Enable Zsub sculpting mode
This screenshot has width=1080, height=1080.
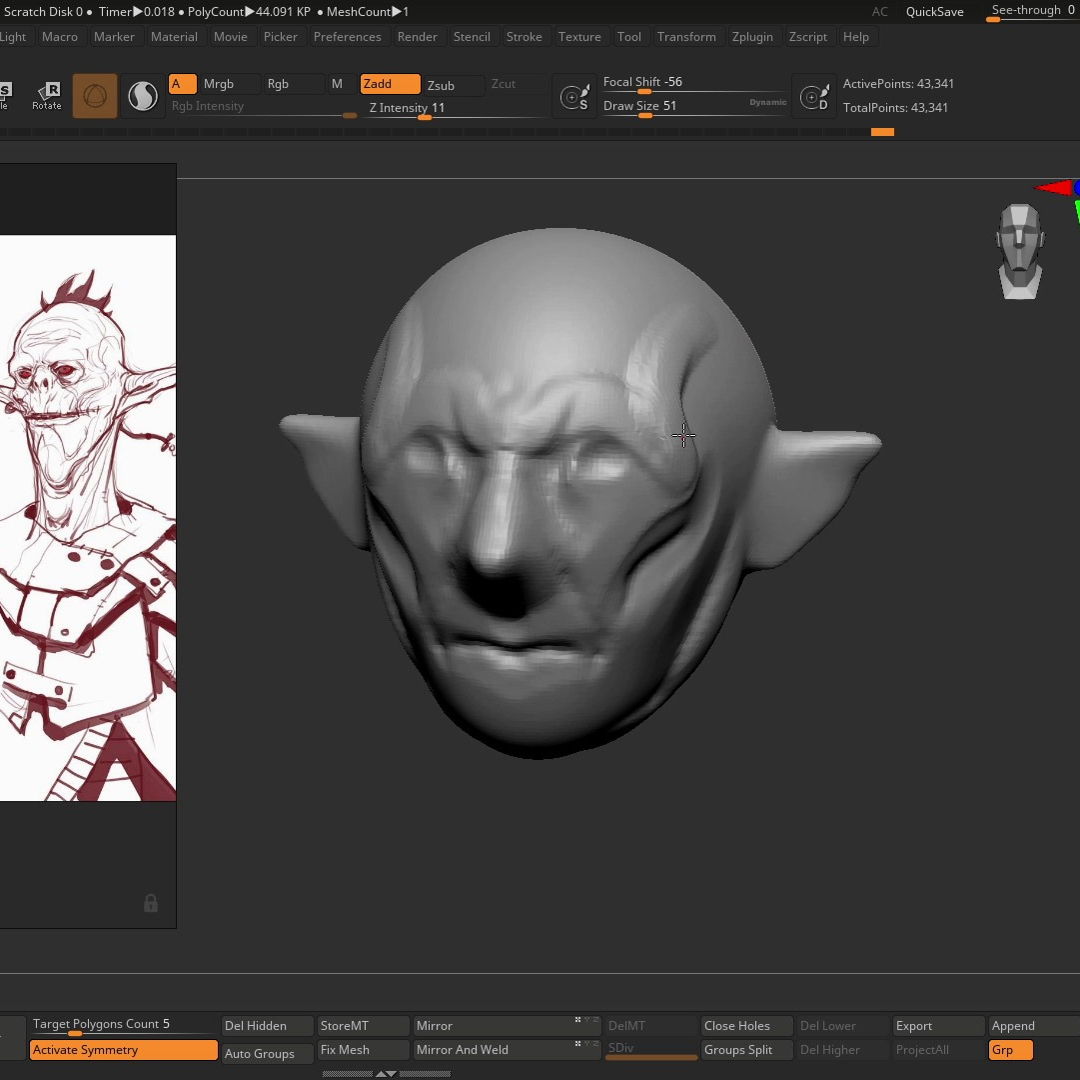[x=443, y=85]
